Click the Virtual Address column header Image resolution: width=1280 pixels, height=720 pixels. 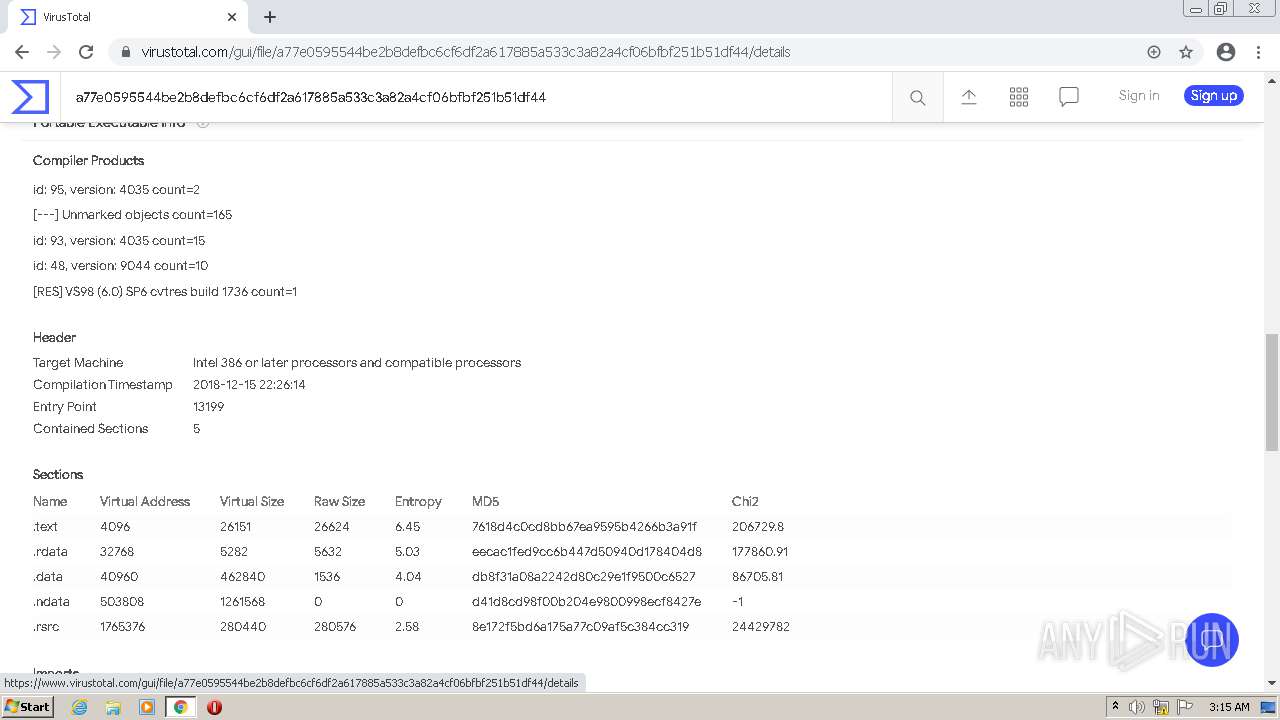145,502
